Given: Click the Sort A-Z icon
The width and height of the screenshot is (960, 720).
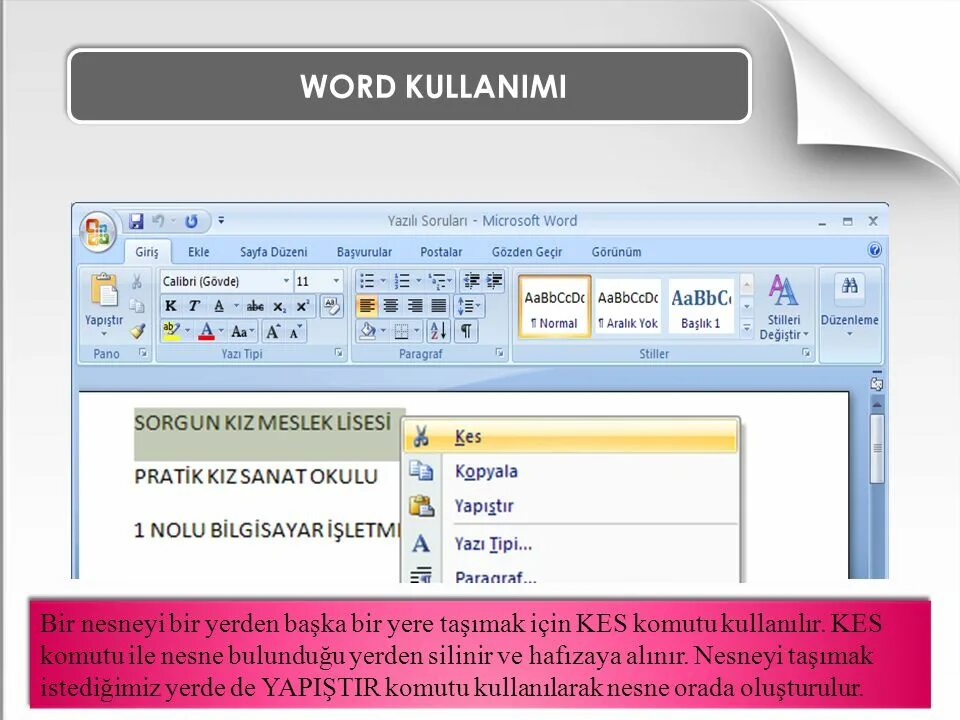Looking at the screenshot, I should click(x=438, y=331).
